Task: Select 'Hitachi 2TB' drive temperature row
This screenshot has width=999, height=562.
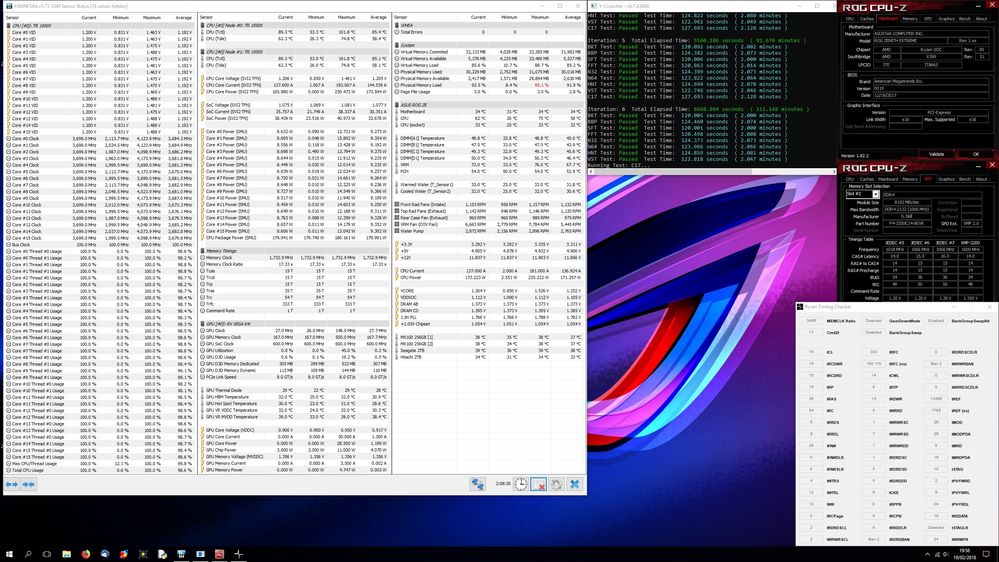Action: coord(489,357)
